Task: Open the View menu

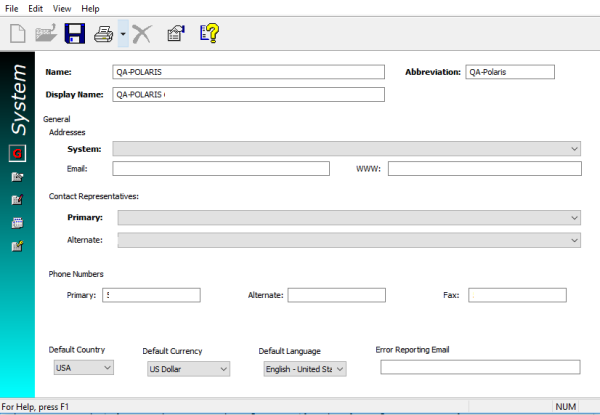Action: (62, 8)
